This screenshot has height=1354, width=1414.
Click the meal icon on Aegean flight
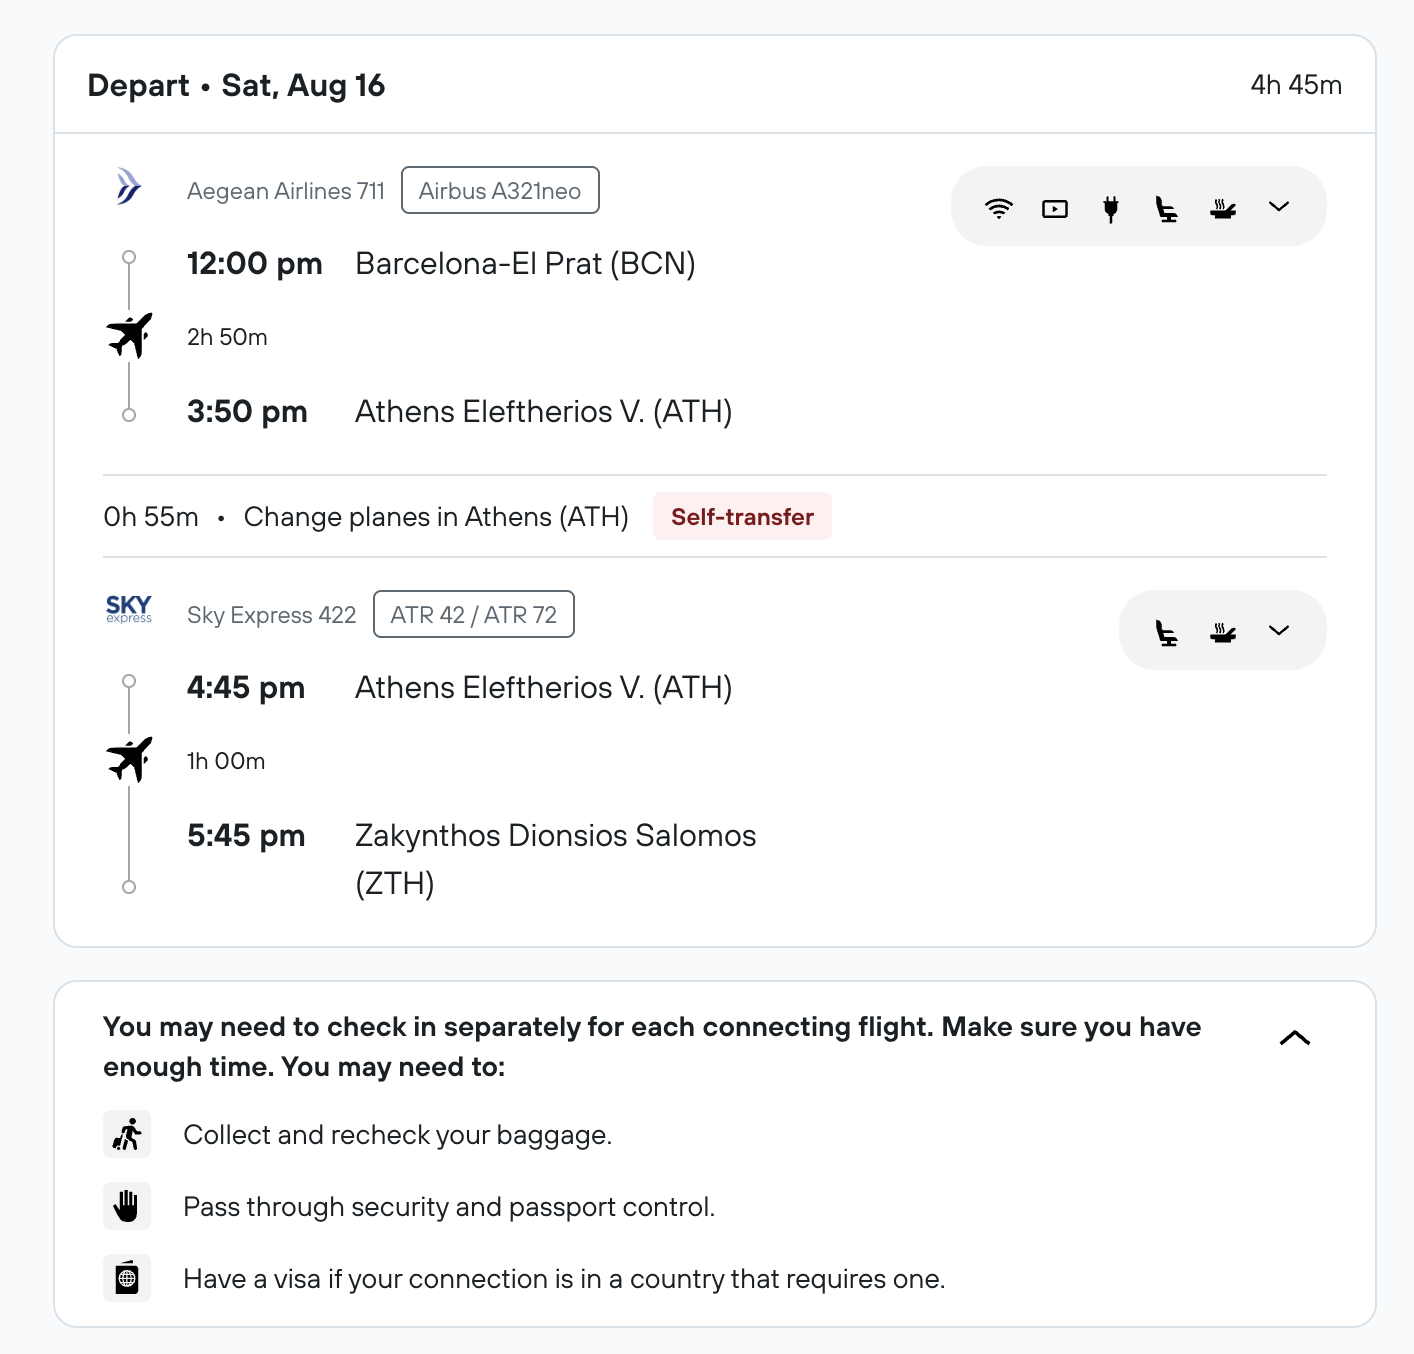click(x=1222, y=208)
